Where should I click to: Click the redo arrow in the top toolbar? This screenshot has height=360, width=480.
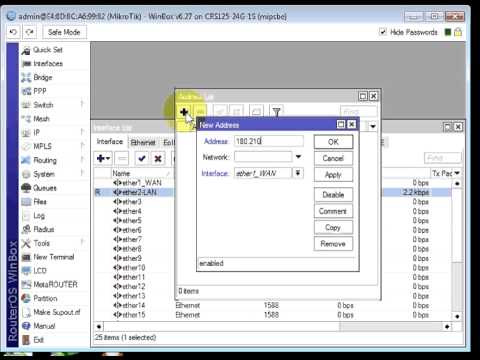click(30, 32)
